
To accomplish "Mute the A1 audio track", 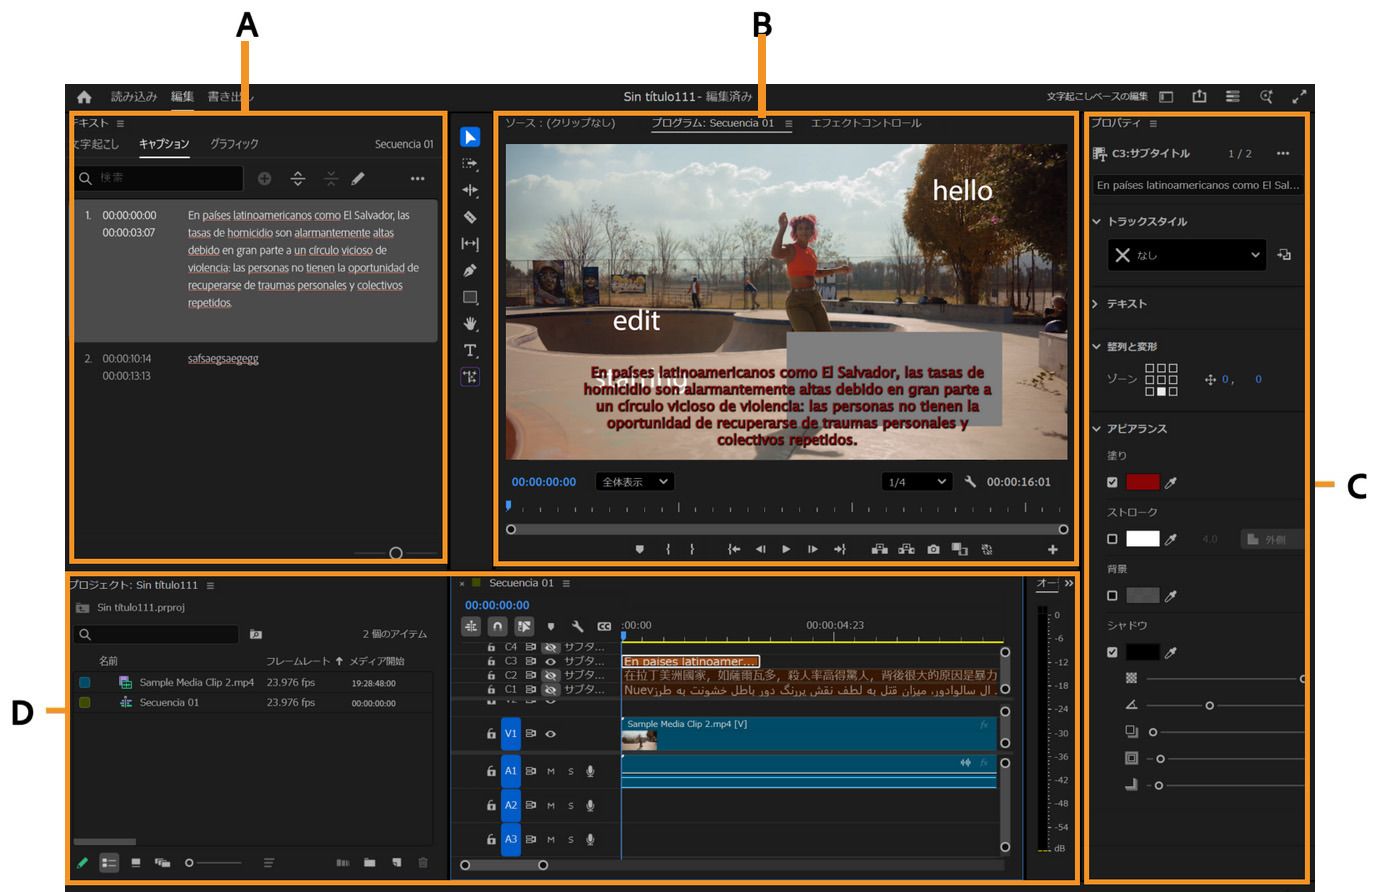I will pos(551,771).
